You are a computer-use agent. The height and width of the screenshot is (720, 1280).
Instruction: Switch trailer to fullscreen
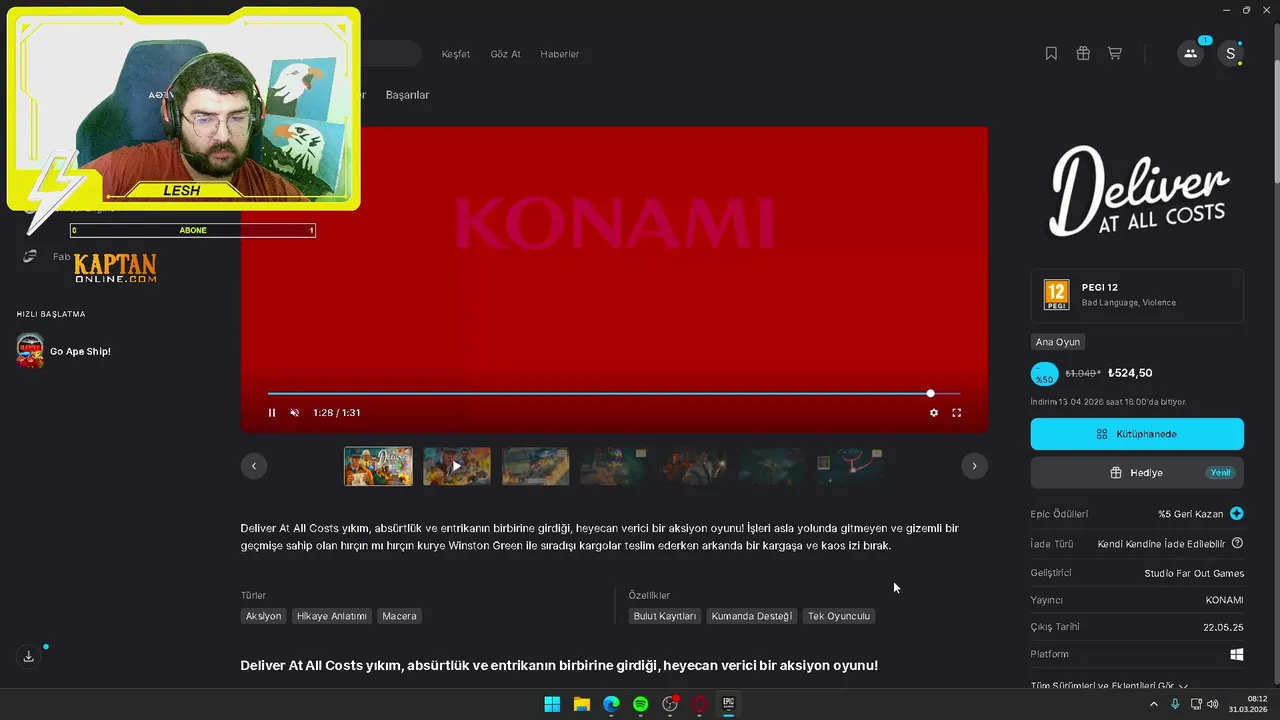point(956,413)
